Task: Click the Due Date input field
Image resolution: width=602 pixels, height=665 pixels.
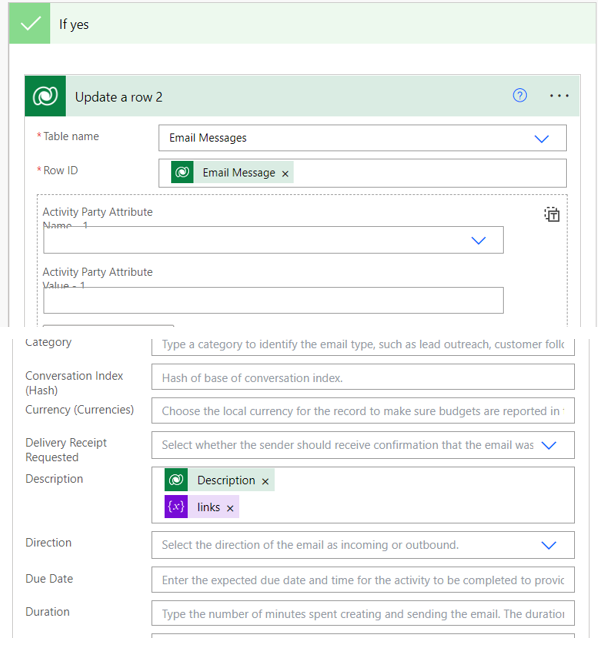Action: pos(363,580)
